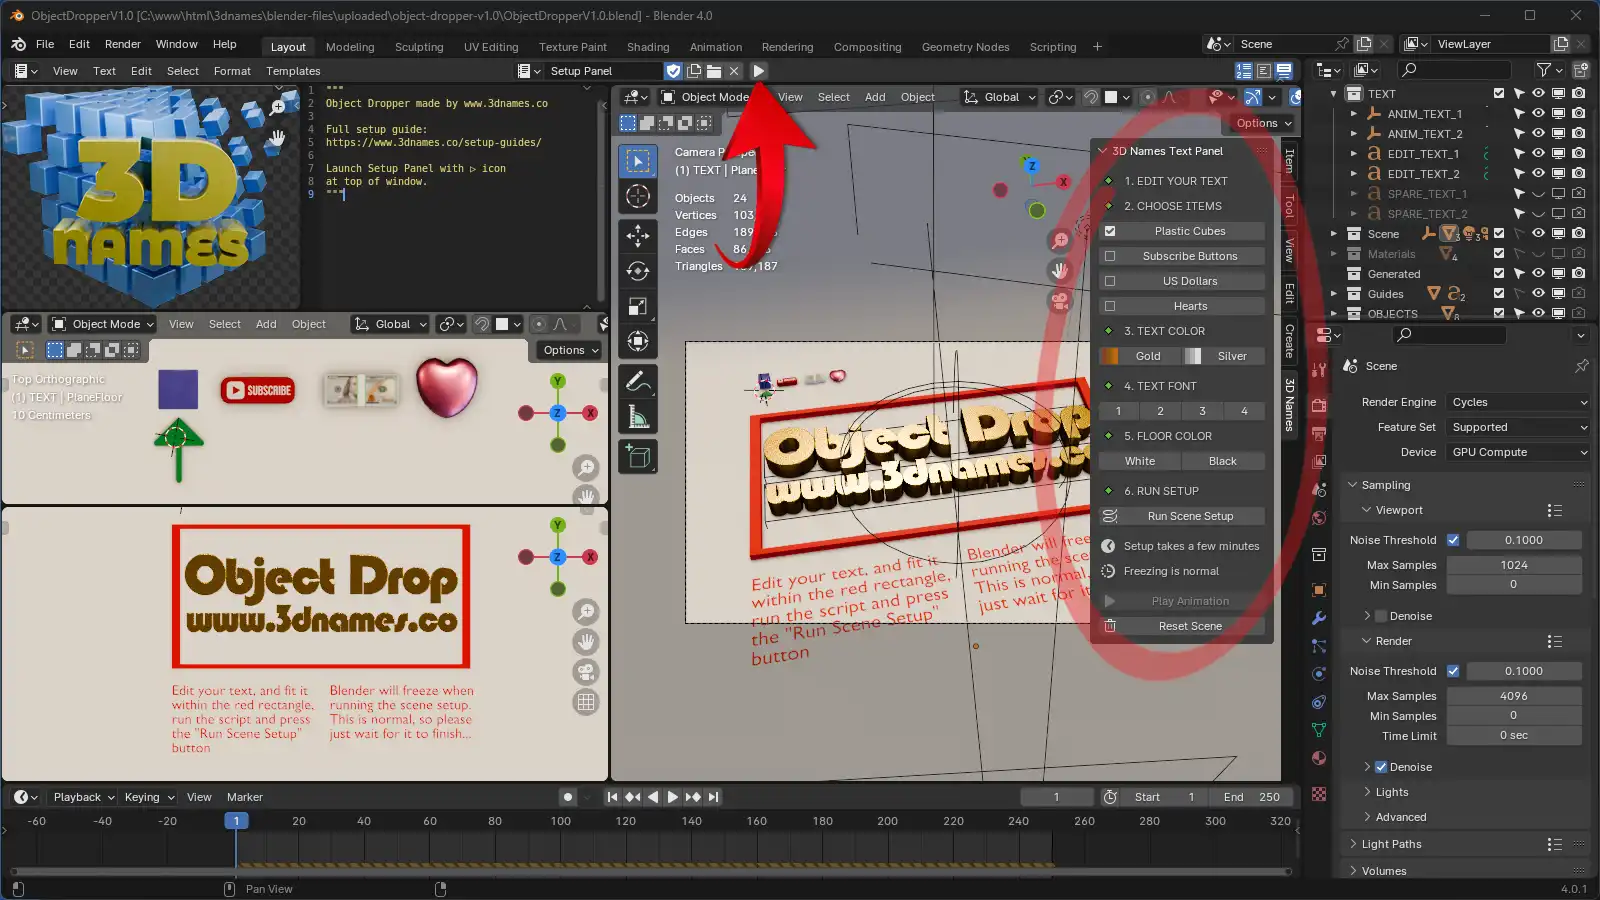Open the Output properties tab icon

(x=1319, y=434)
